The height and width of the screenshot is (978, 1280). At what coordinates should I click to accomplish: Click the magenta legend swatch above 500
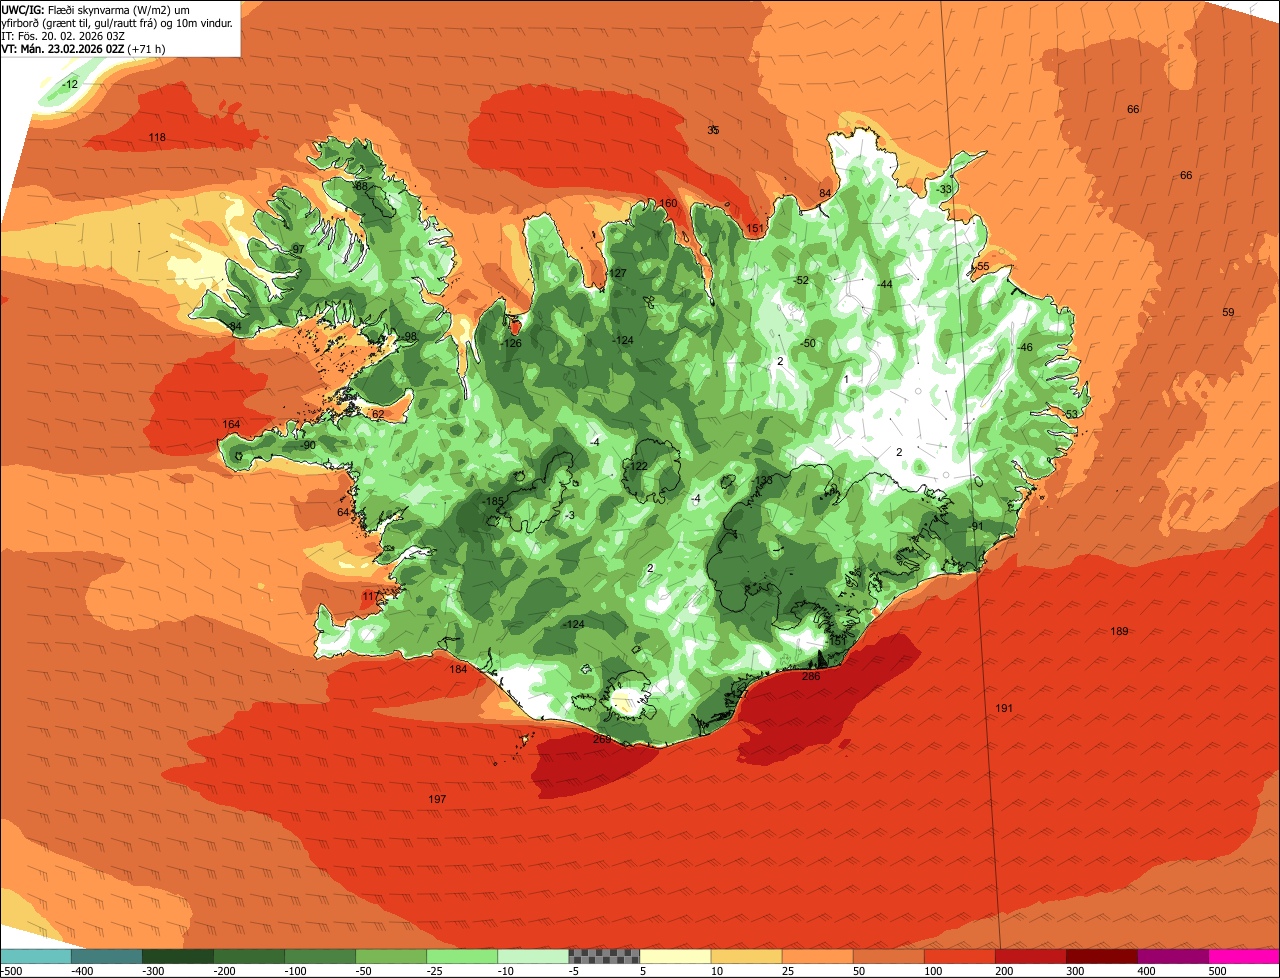[1244, 956]
